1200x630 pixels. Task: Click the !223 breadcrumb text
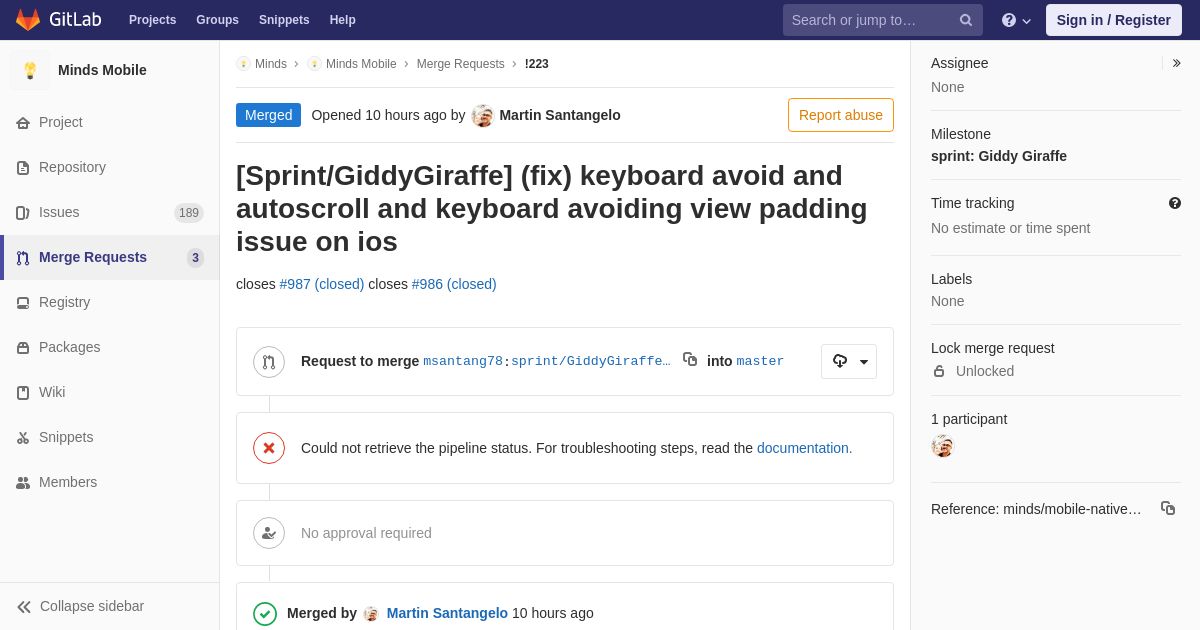537,64
